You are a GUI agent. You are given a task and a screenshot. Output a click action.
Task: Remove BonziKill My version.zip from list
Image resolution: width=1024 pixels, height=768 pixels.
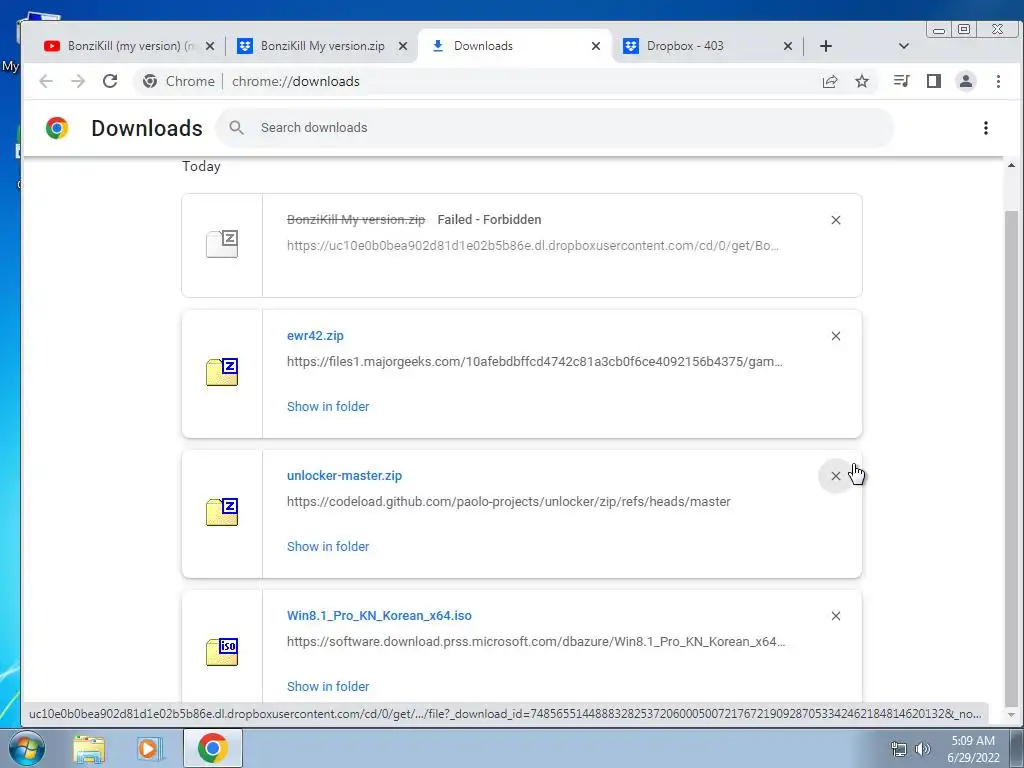(x=835, y=220)
